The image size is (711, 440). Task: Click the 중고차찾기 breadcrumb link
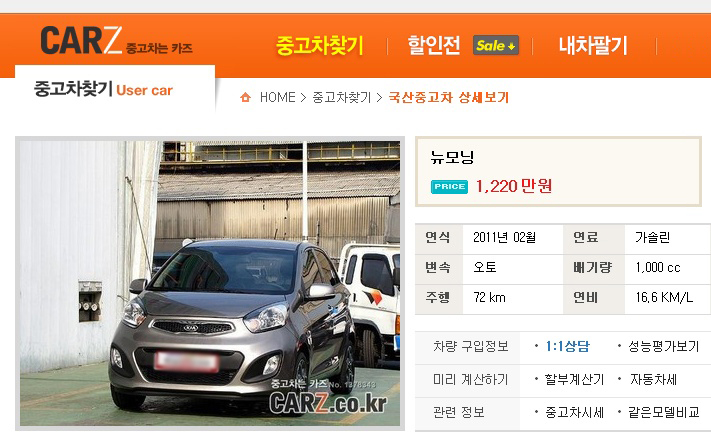click(x=341, y=97)
